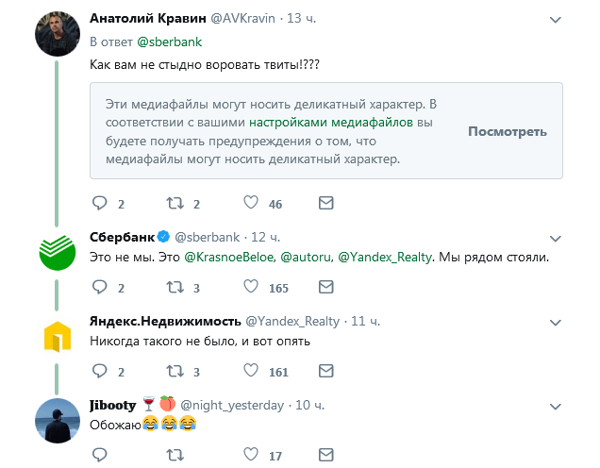Reply to Сбербанк's tweet

[x=99, y=288]
